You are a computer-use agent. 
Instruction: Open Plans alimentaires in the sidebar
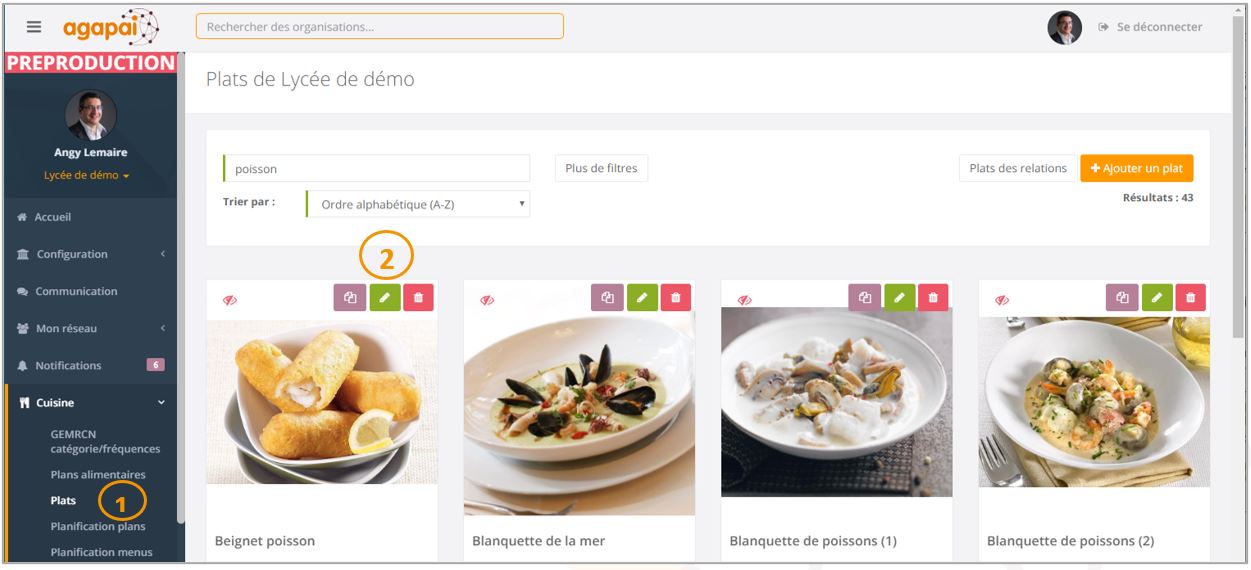point(98,475)
